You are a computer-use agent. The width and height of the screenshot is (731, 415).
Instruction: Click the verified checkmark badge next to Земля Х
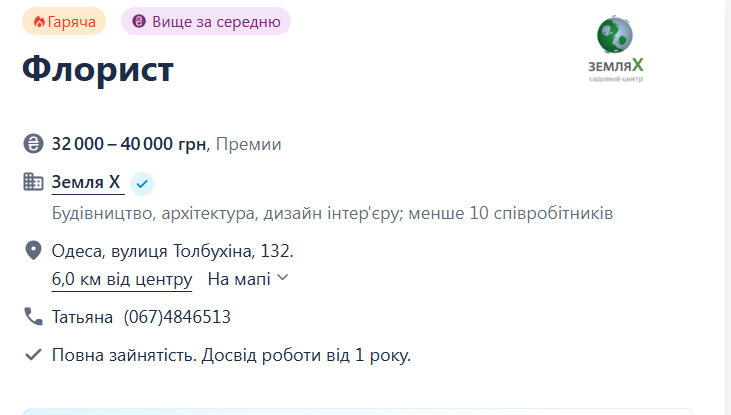142,184
